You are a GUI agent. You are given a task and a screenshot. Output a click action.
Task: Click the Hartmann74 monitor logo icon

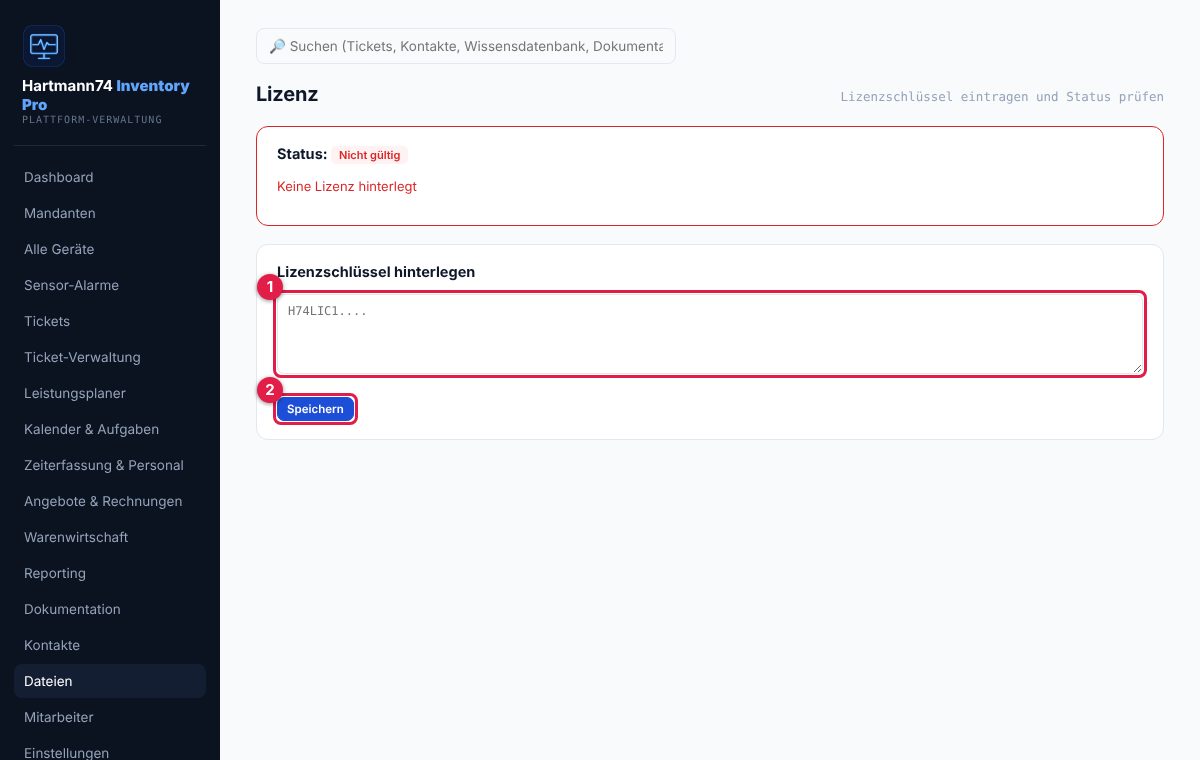(44, 46)
